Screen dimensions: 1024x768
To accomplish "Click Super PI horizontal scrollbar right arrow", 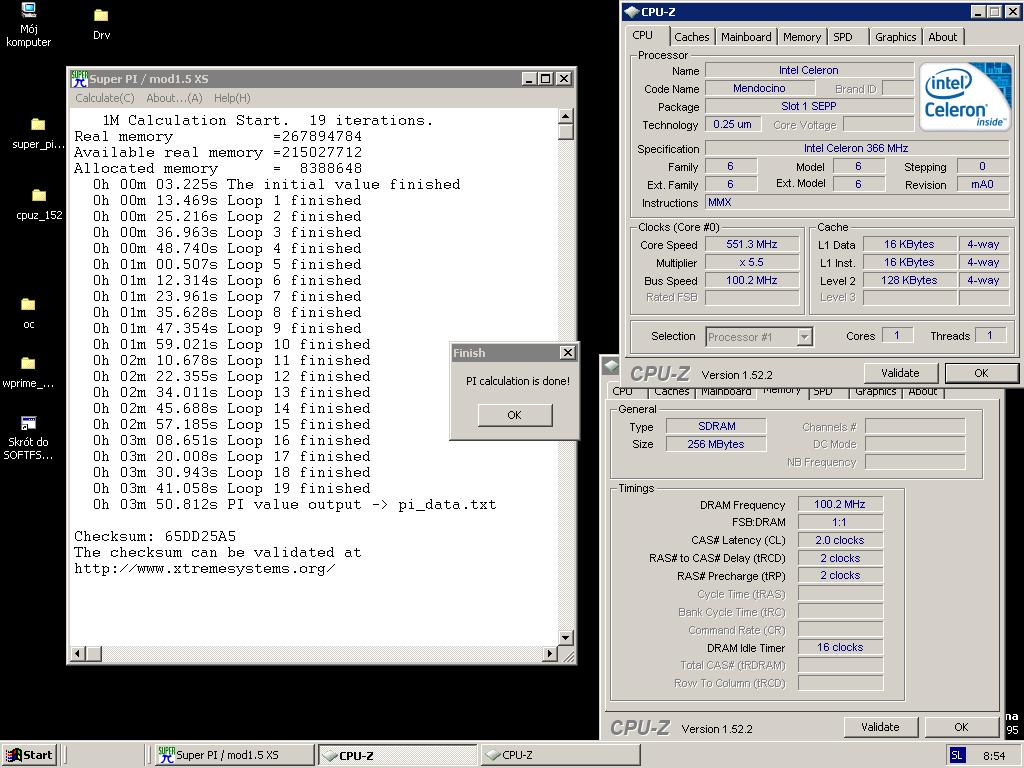I will coord(550,653).
